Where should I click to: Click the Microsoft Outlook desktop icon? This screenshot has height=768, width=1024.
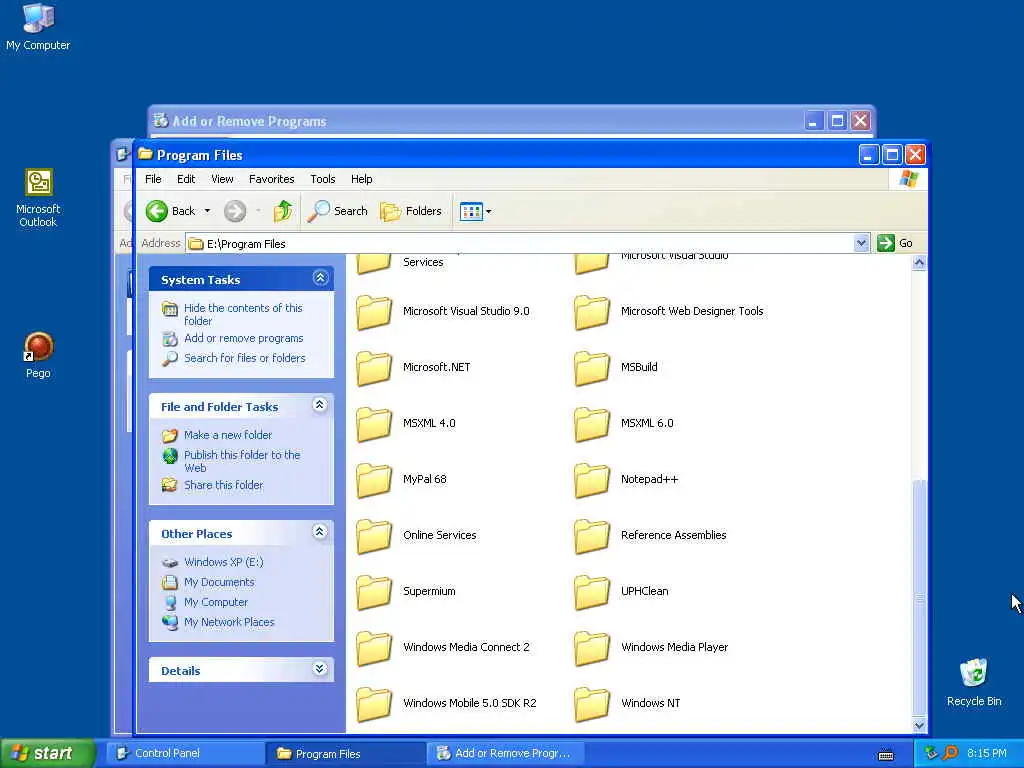(38, 198)
